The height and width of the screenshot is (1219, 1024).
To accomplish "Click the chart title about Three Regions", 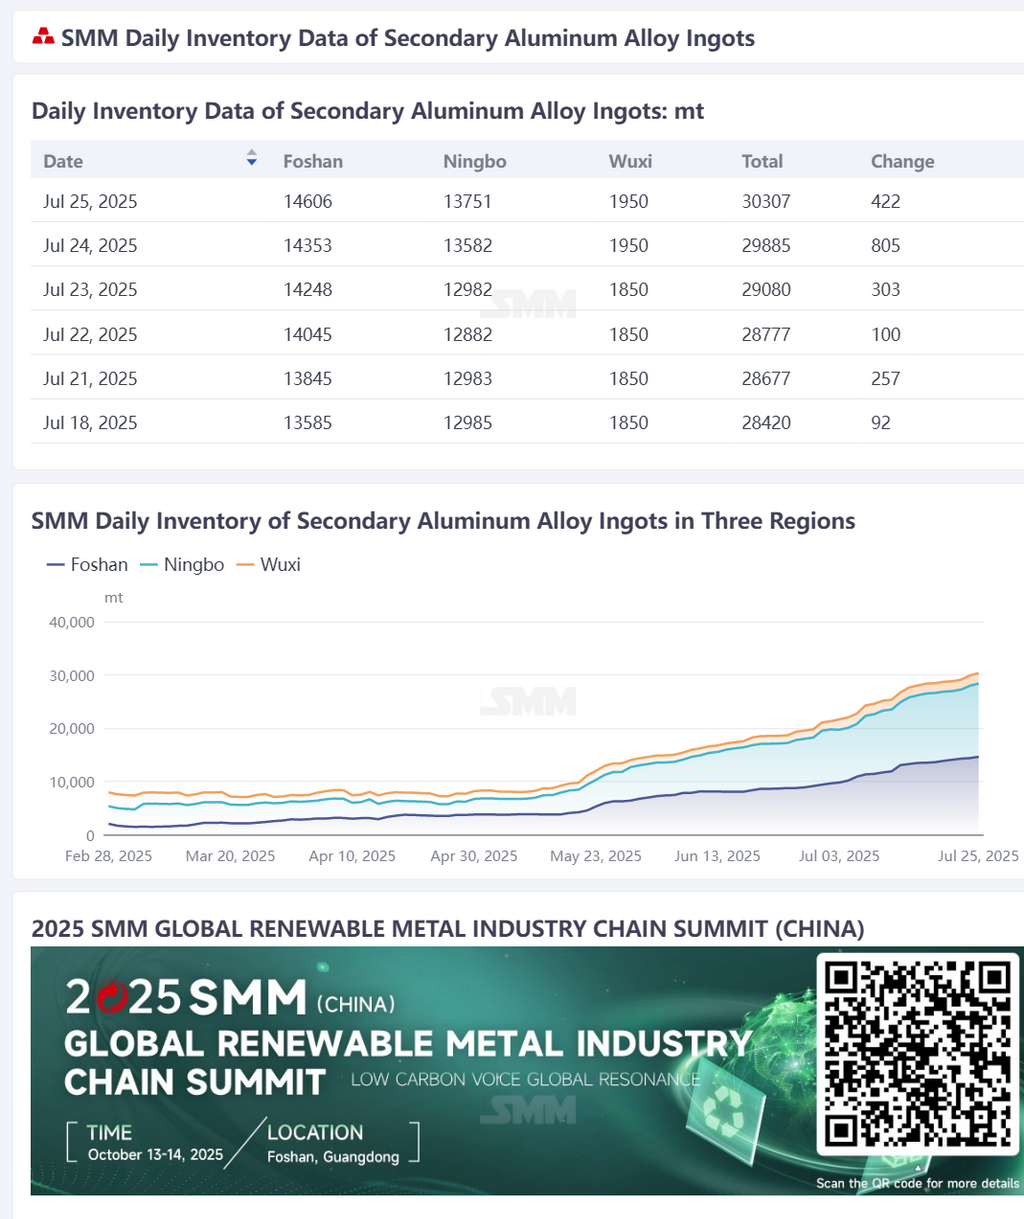I will tap(443, 521).
